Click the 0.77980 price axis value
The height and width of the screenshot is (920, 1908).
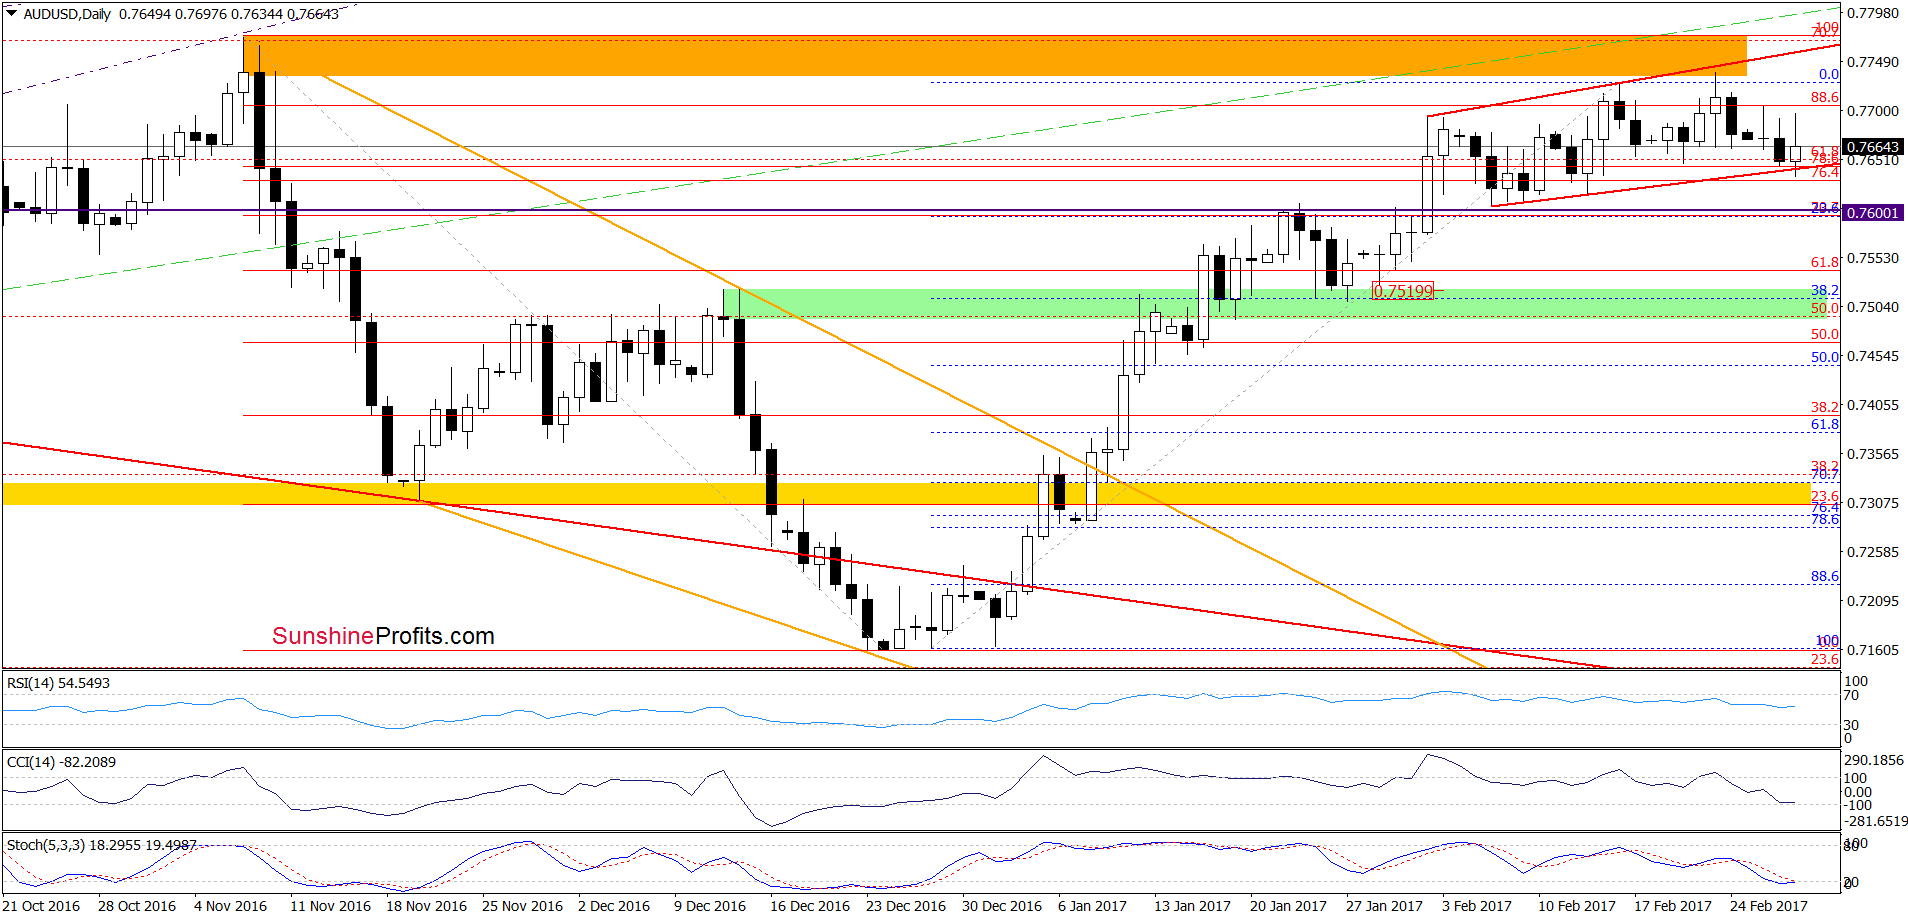1872,13
